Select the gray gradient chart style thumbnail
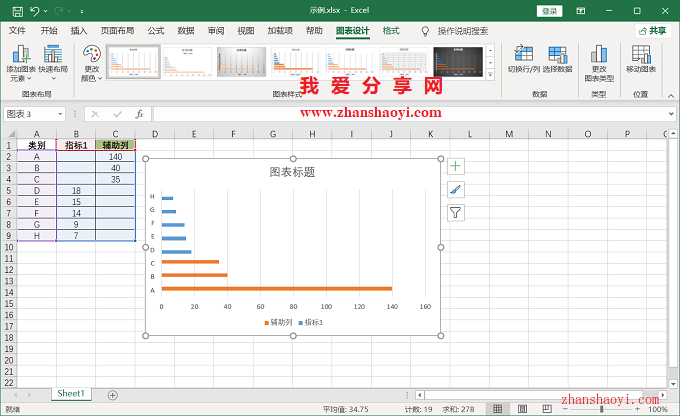The image size is (680, 416). [x=242, y=62]
